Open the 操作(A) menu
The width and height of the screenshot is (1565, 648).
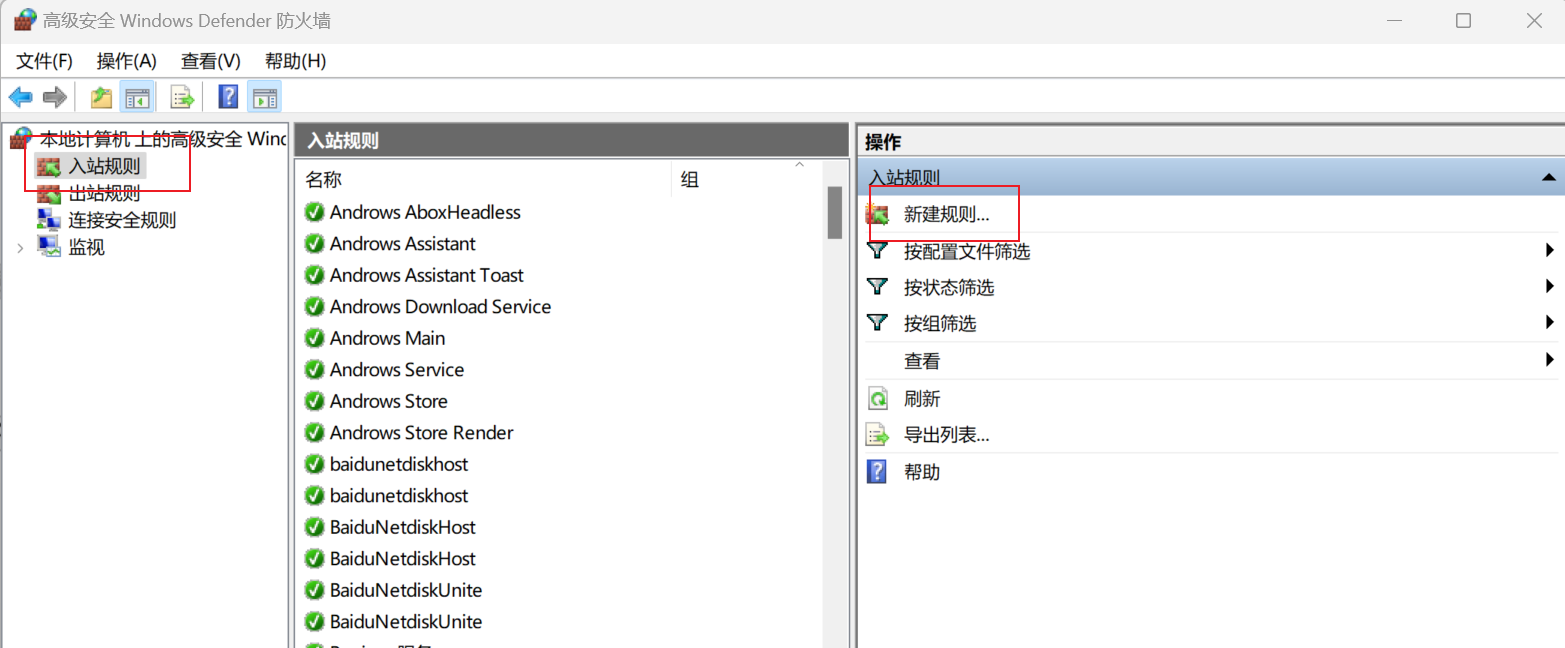(127, 61)
